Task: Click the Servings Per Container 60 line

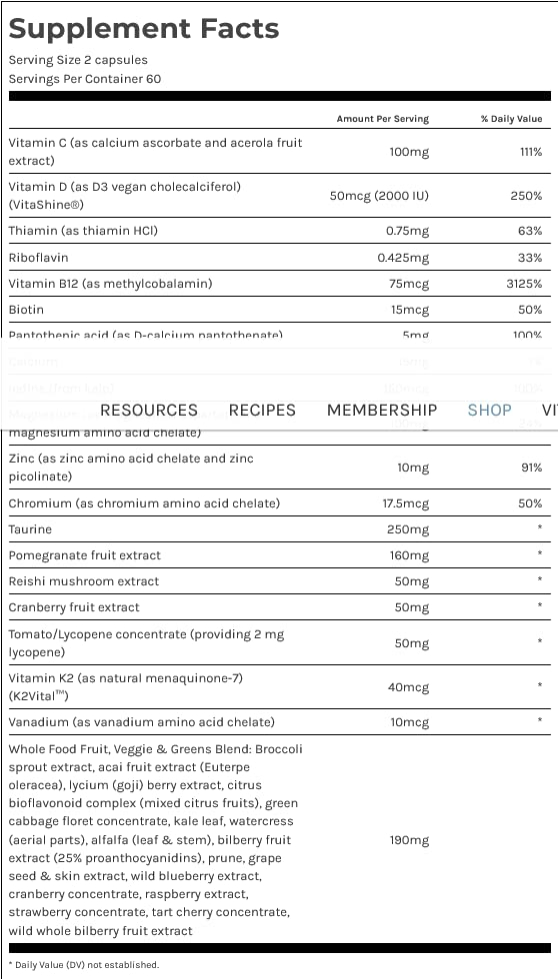Action: coord(85,79)
